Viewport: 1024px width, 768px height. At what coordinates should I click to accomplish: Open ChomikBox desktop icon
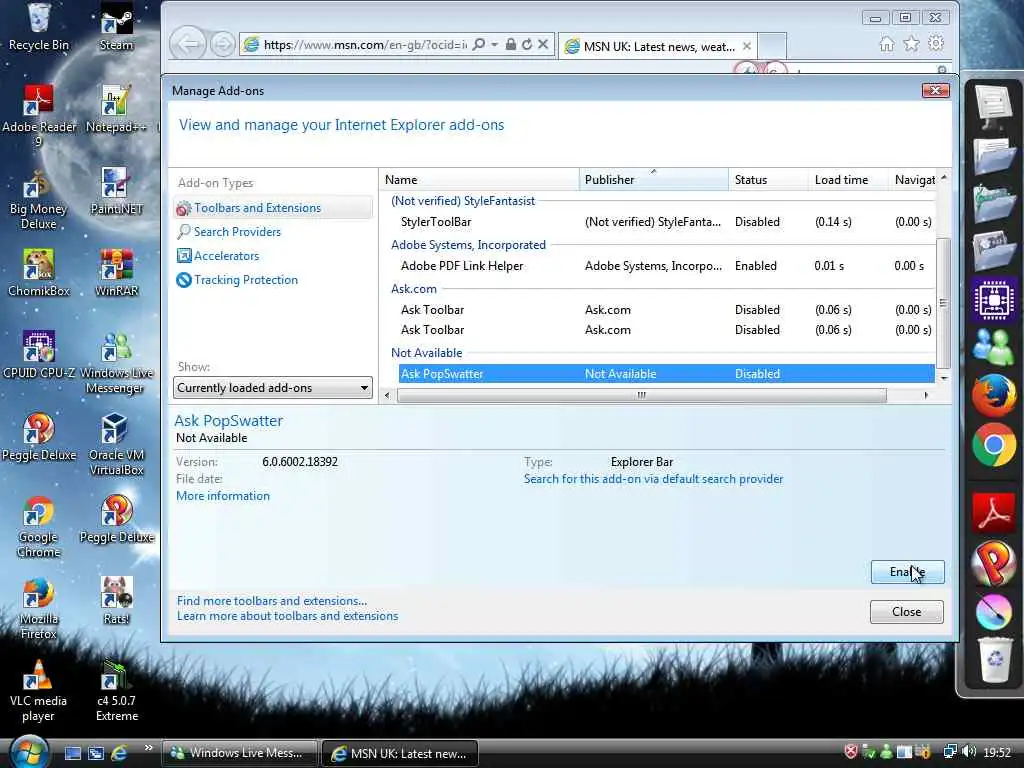pos(39,273)
